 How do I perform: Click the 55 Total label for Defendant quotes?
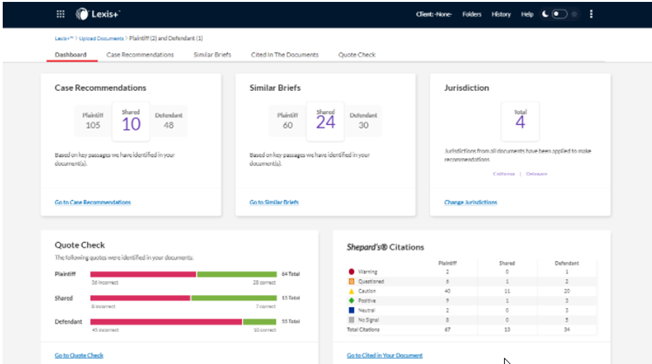coord(291,322)
